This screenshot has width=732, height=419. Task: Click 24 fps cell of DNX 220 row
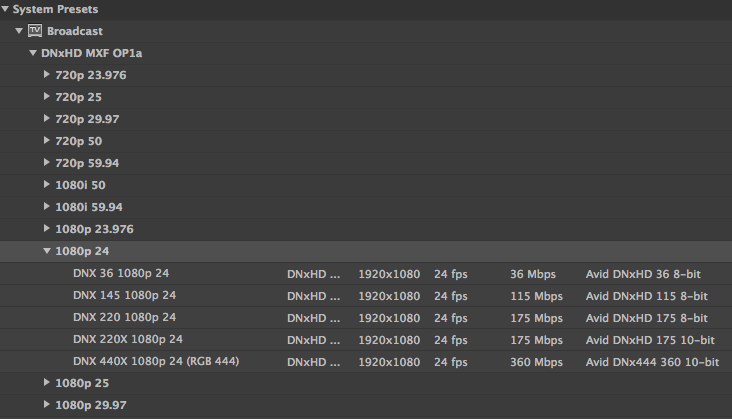[450, 318]
